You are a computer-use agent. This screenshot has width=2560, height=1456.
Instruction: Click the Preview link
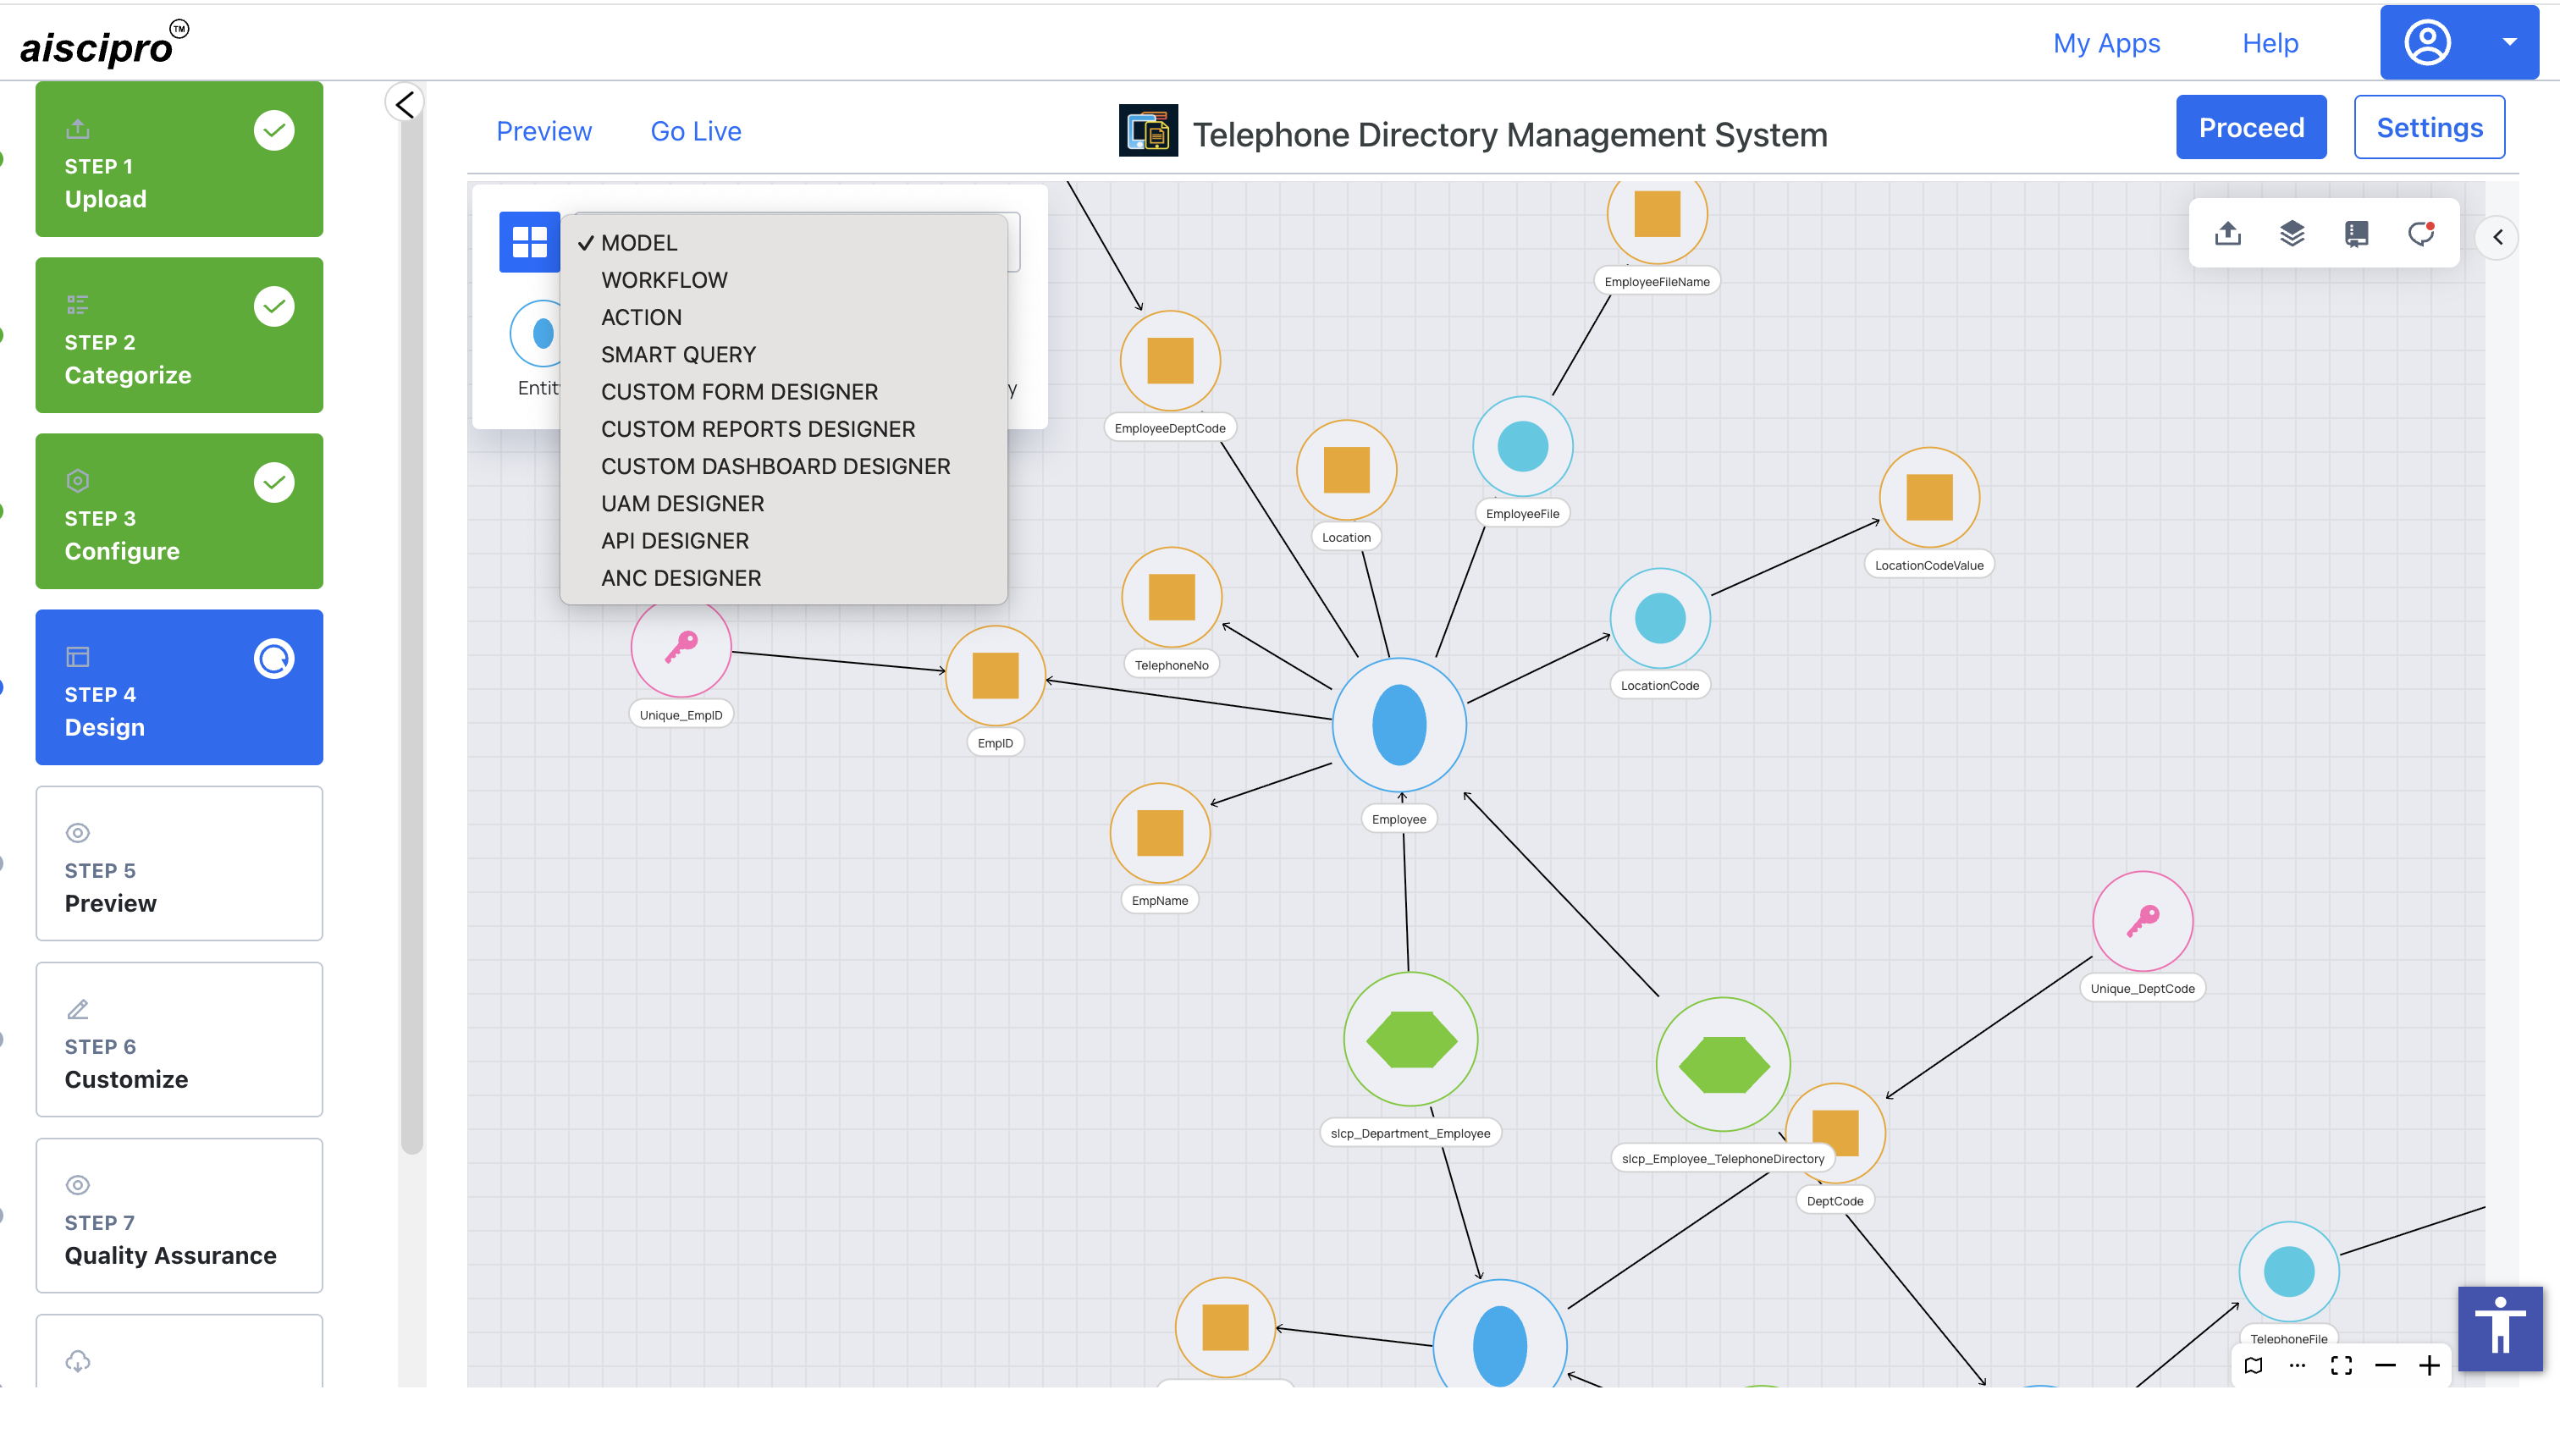pos(544,131)
